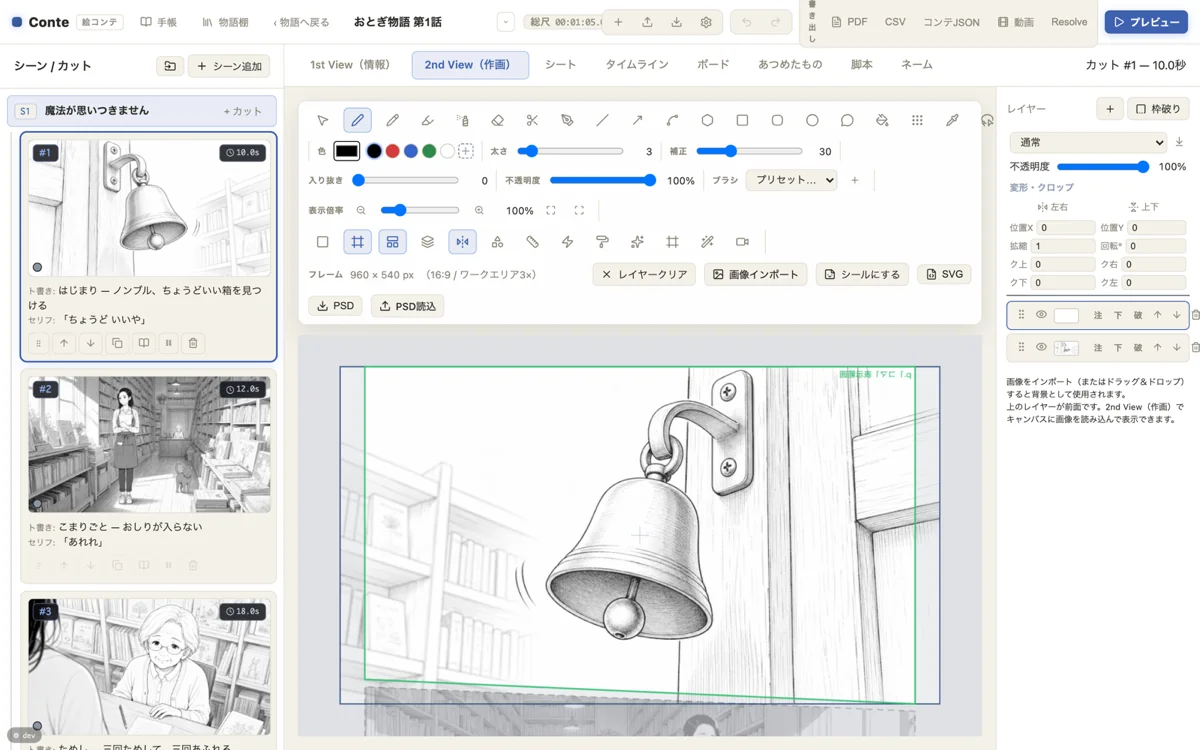Click the blue プレビュー button
Image resolution: width=1200 pixels, height=750 pixels.
click(x=1146, y=22)
